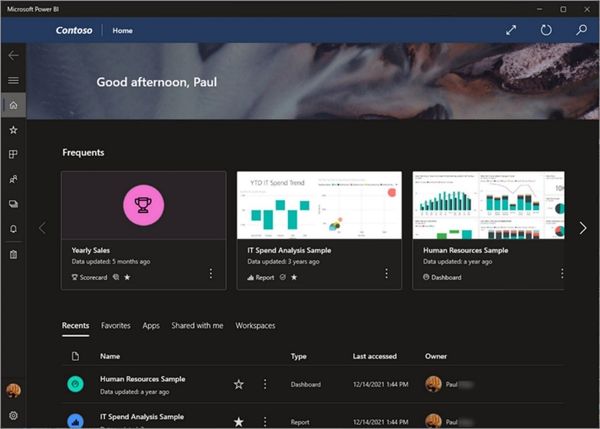Switch to the Apps tab

(x=151, y=326)
